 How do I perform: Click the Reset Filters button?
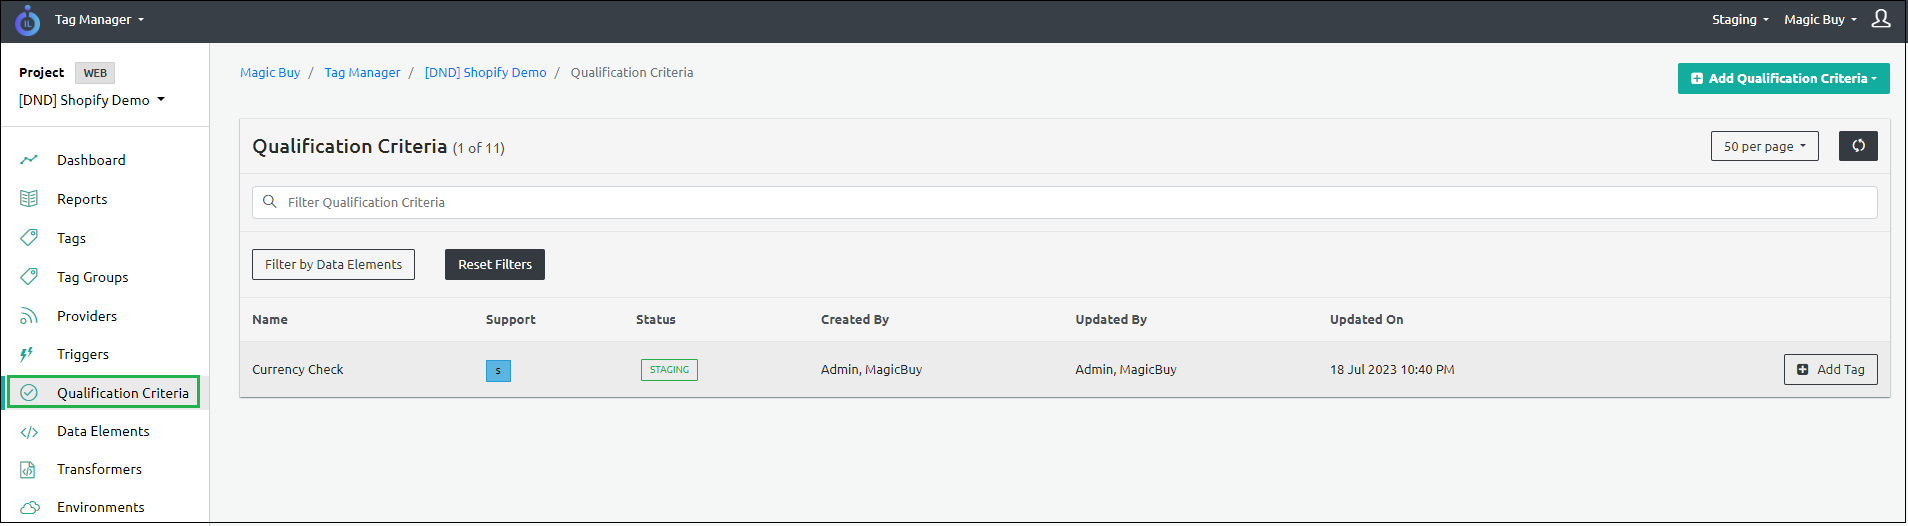click(x=495, y=265)
